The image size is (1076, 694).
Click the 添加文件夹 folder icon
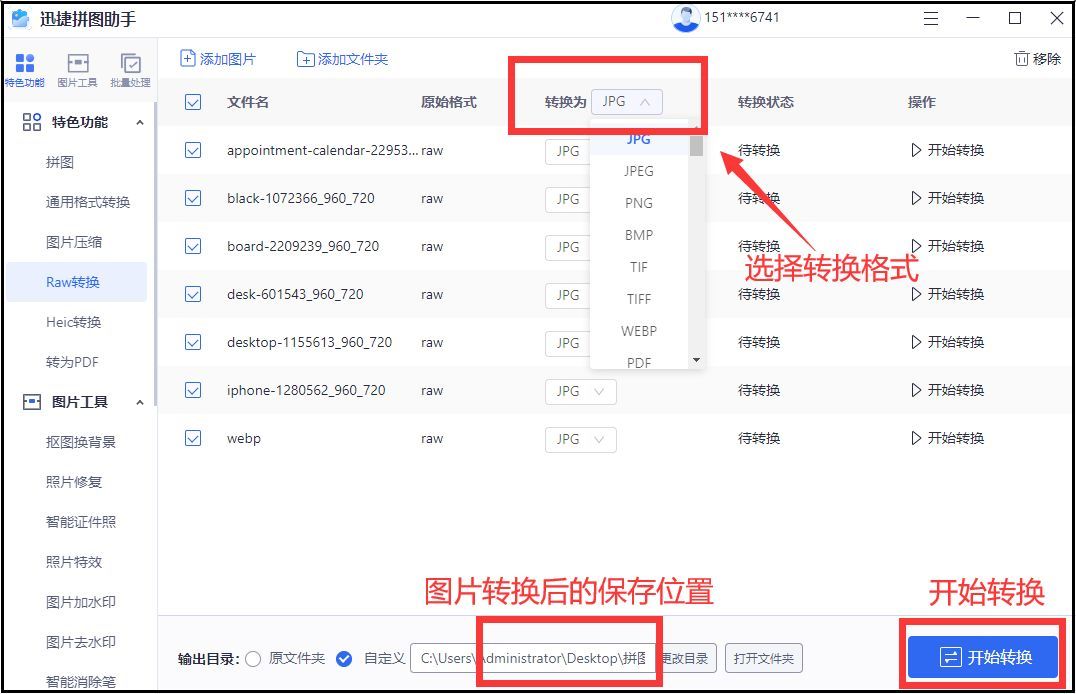click(x=305, y=60)
